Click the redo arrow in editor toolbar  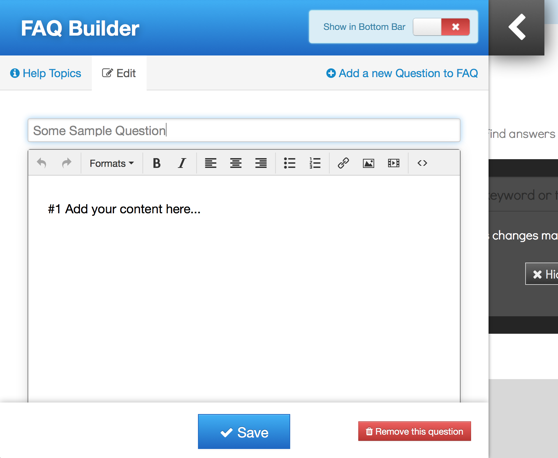coord(67,163)
